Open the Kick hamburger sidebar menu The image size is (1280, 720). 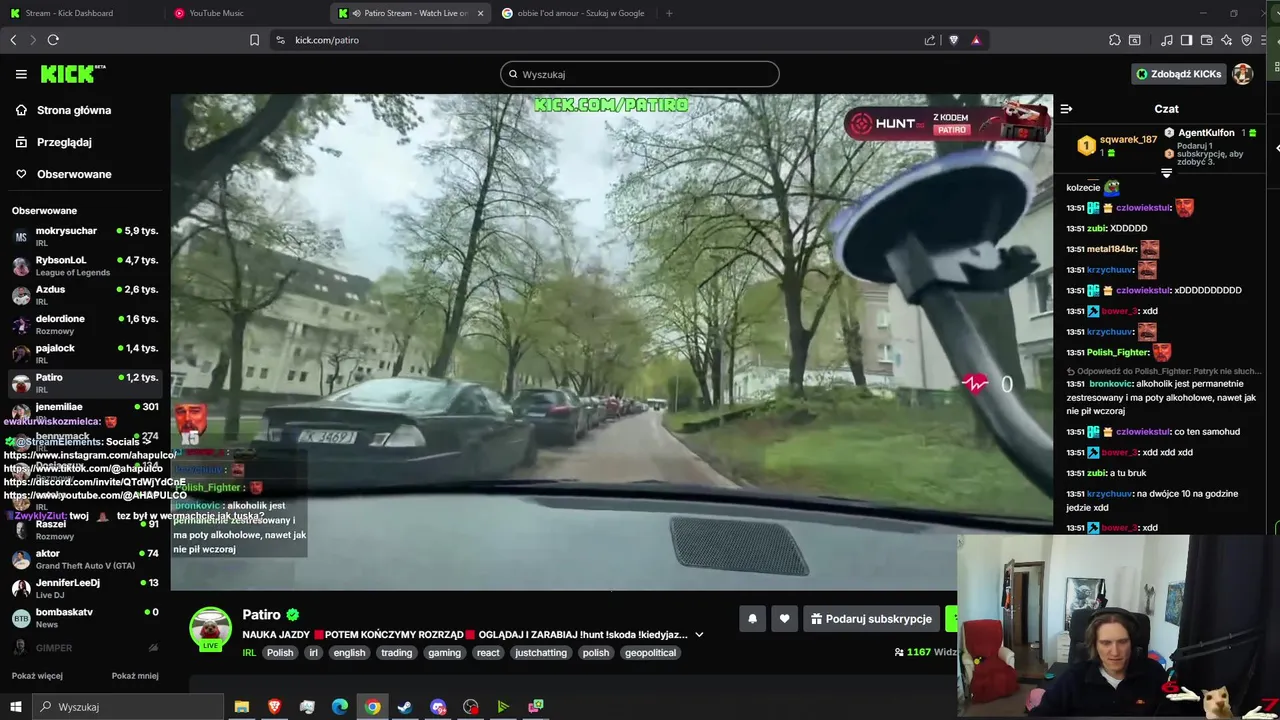click(21, 74)
